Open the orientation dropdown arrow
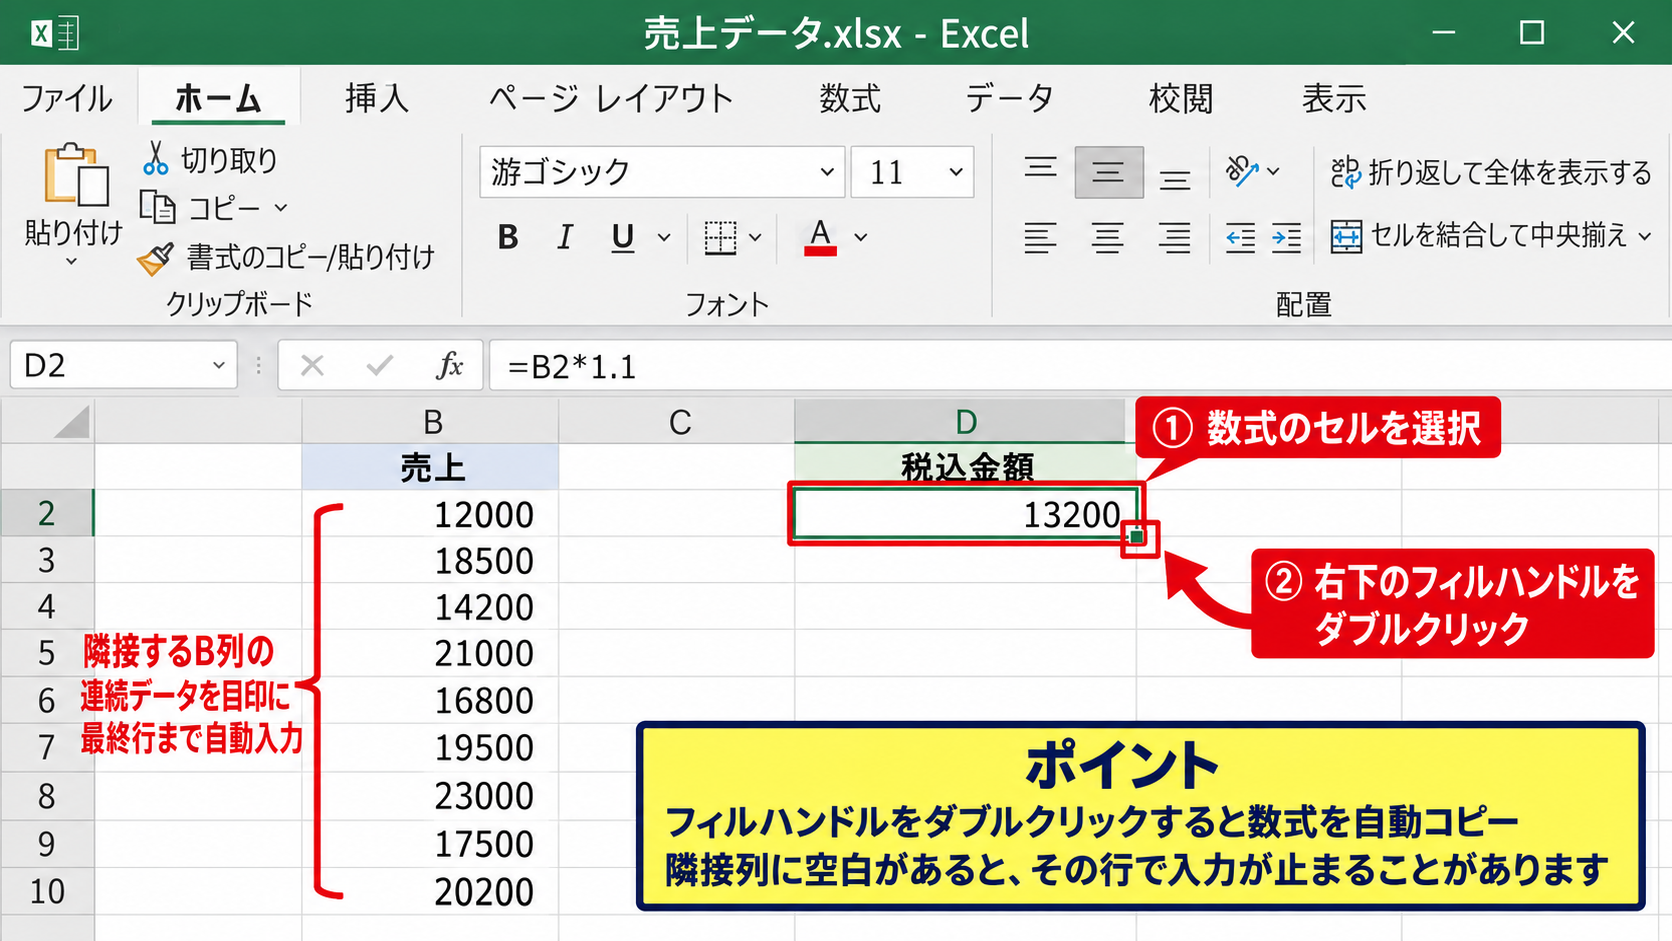1672x941 pixels. click(x=1273, y=172)
